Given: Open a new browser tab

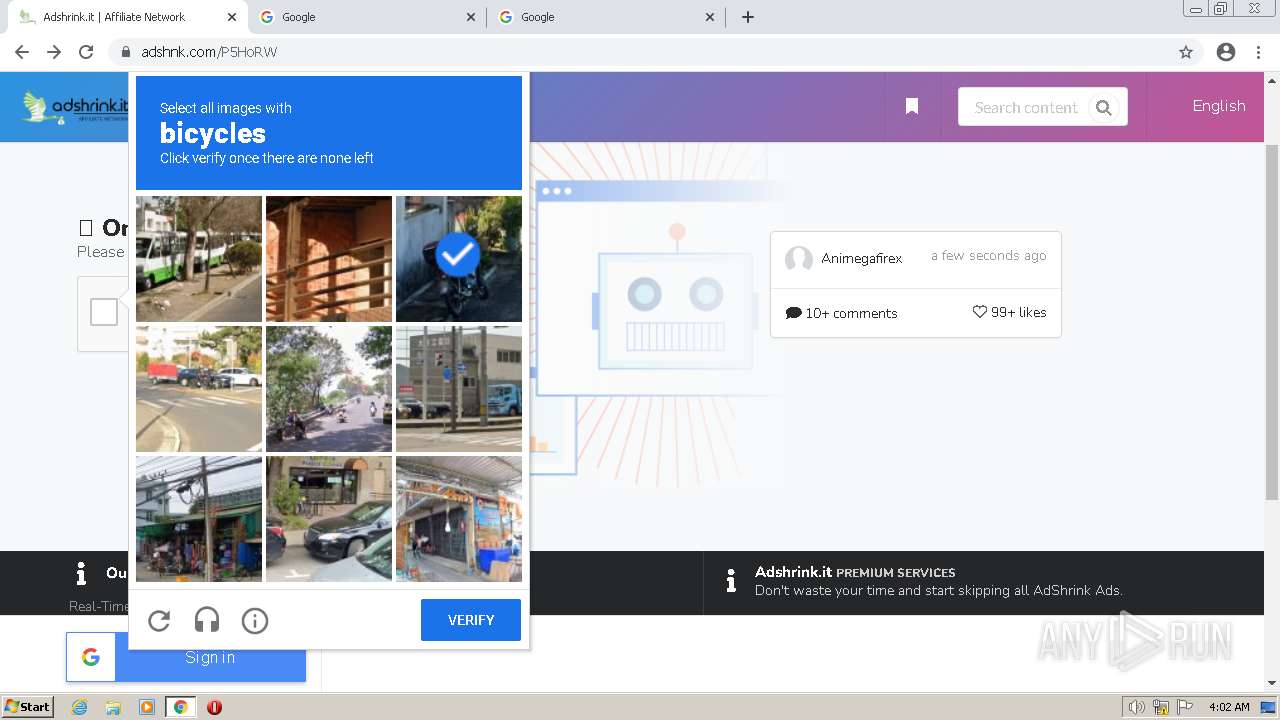Looking at the screenshot, I should tap(748, 17).
